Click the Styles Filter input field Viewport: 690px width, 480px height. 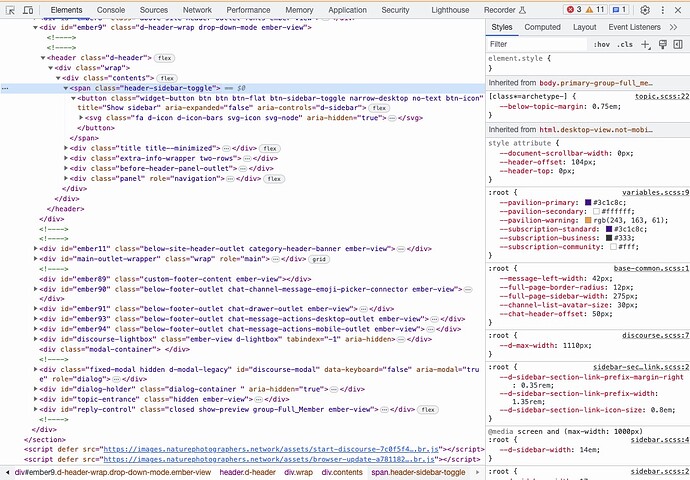[537, 44]
